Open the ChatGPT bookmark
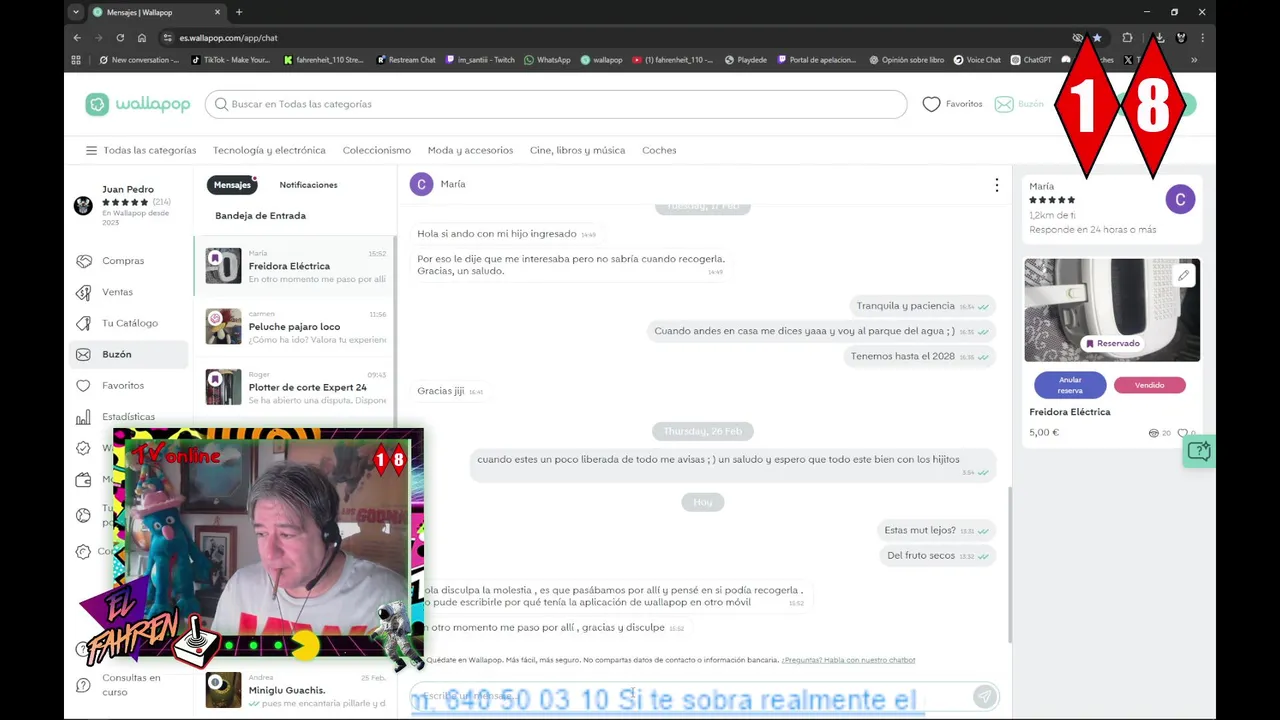 pos(1031,60)
